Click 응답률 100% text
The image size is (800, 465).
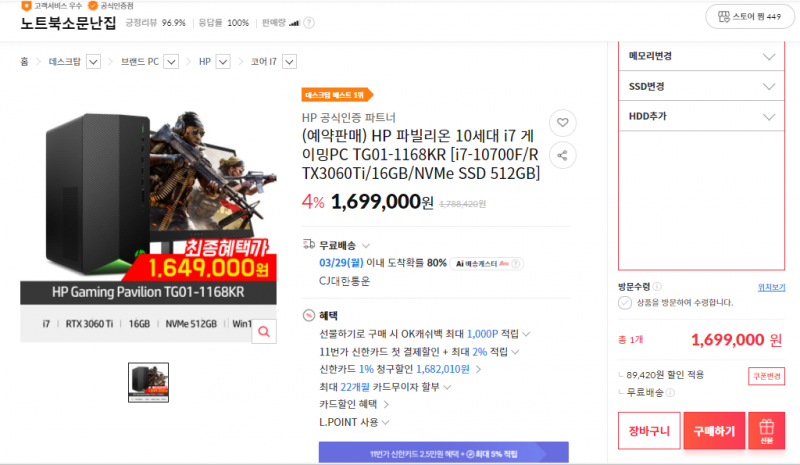point(223,23)
